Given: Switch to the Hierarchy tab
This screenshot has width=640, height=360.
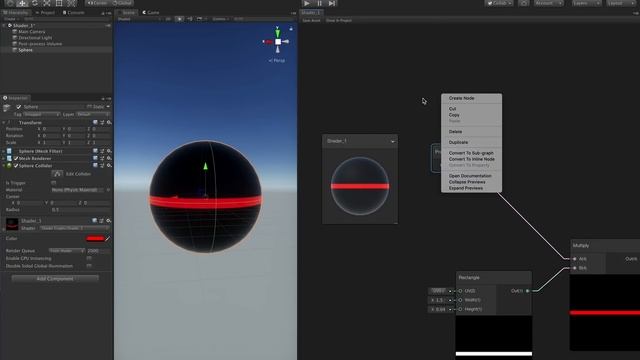Looking at the screenshot, I should pos(16,13).
